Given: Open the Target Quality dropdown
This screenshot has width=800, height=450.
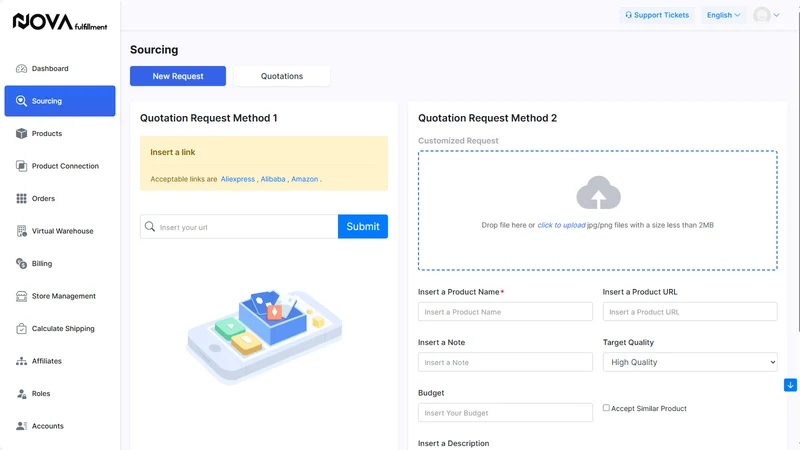Looking at the screenshot, I should pos(690,362).
